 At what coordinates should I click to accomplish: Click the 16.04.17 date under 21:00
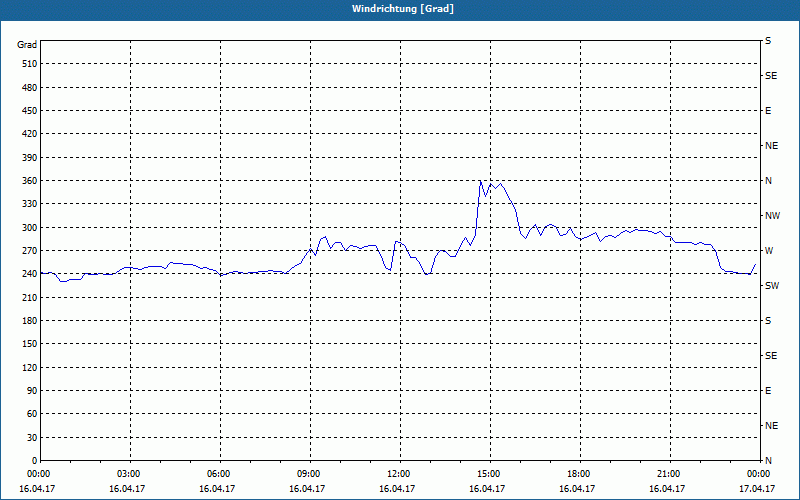click(667, 488)
